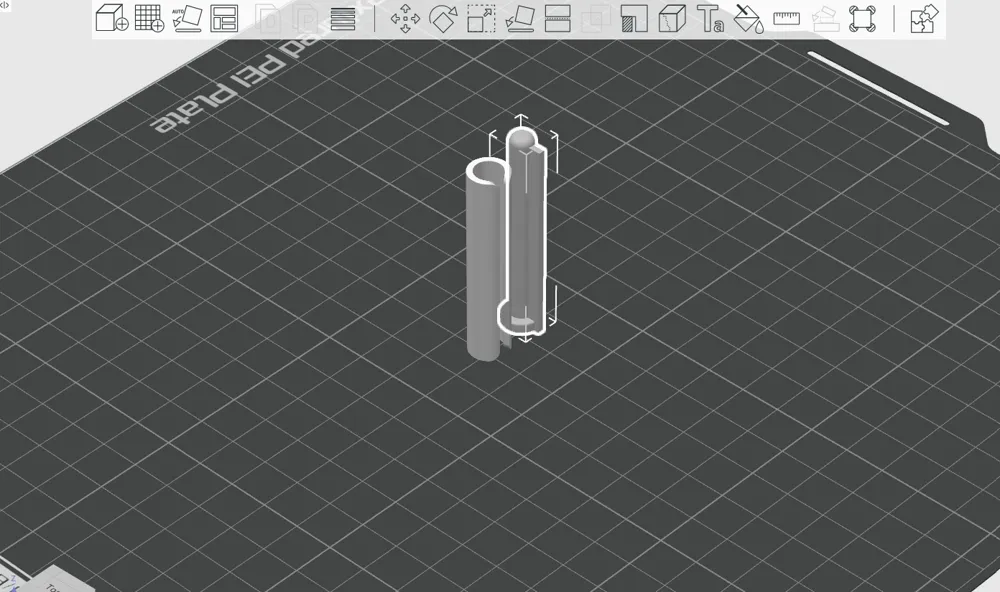Select the left hollow cylinder model
This screenshot has height=592, width=1000.
(x=486, y=262)
